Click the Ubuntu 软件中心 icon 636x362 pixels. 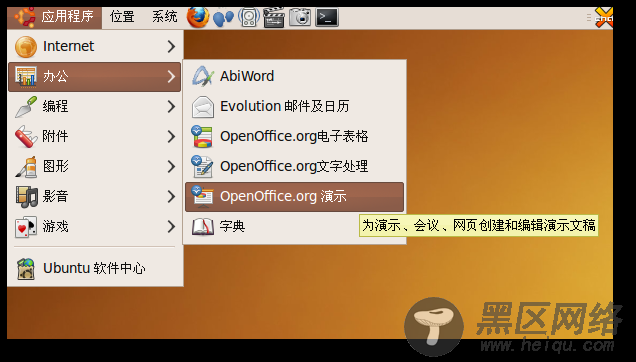coord(26,269)
